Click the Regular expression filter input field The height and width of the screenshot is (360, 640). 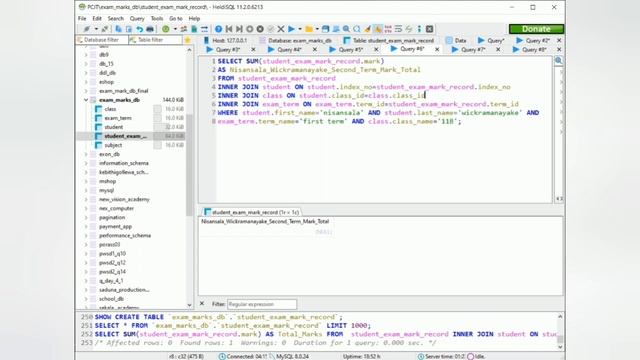(x=262, y=304)
